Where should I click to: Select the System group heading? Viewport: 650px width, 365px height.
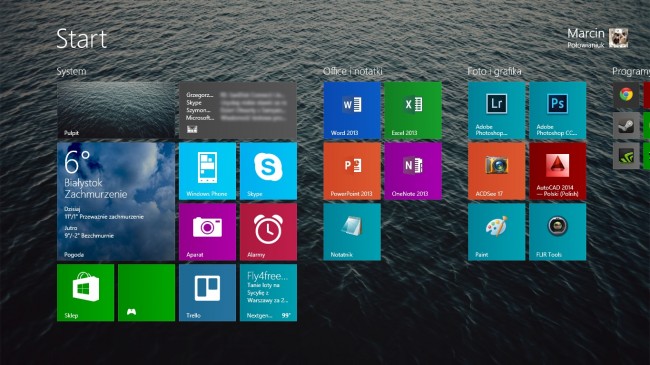[71, 71]
